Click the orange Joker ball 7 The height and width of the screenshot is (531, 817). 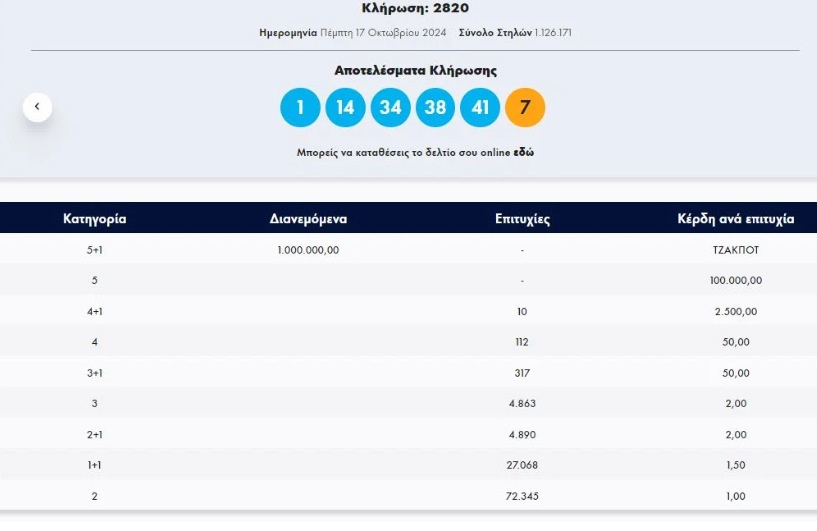click(x=525, y=107)
